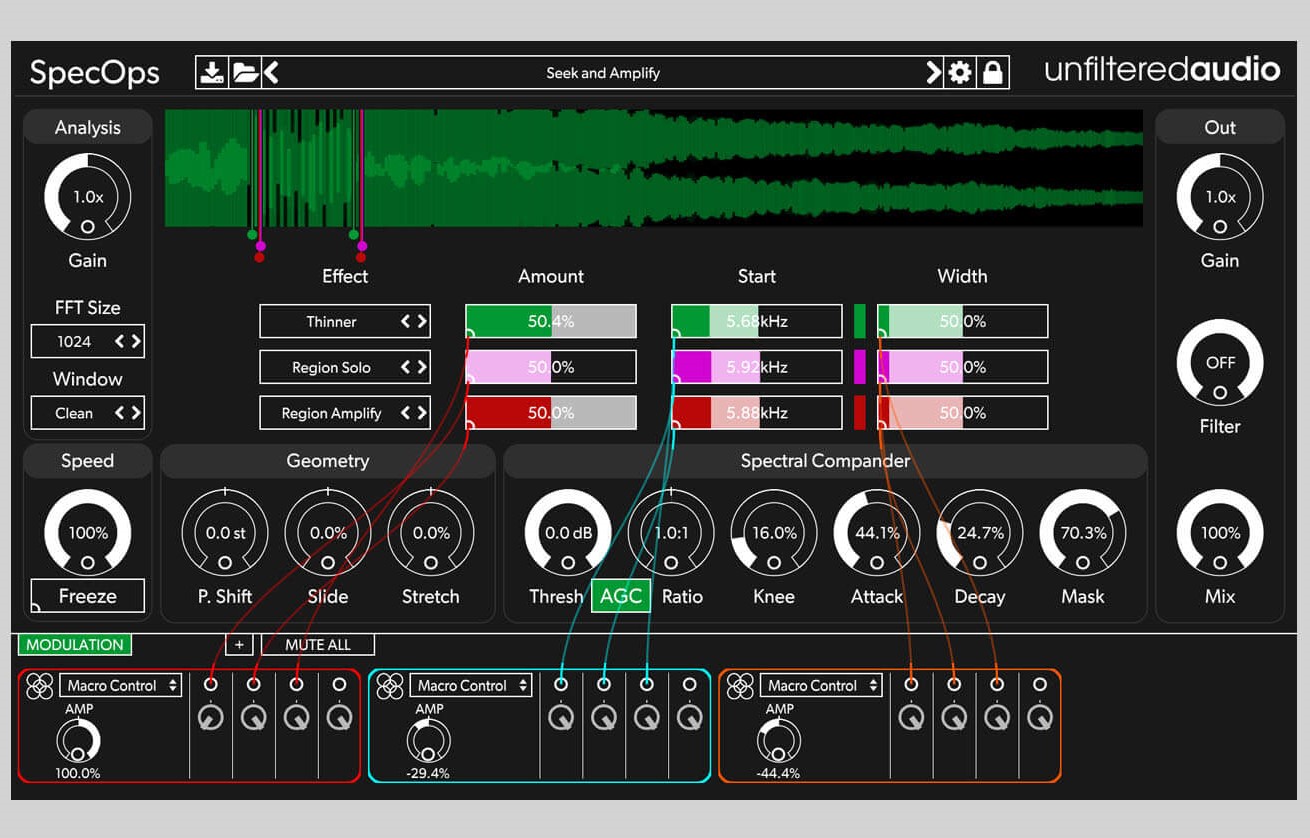The height and width of the screenshot is (838, 1310).
Task: Click the Ratio knob at 1.0:1
Action: tap(671, 533)
